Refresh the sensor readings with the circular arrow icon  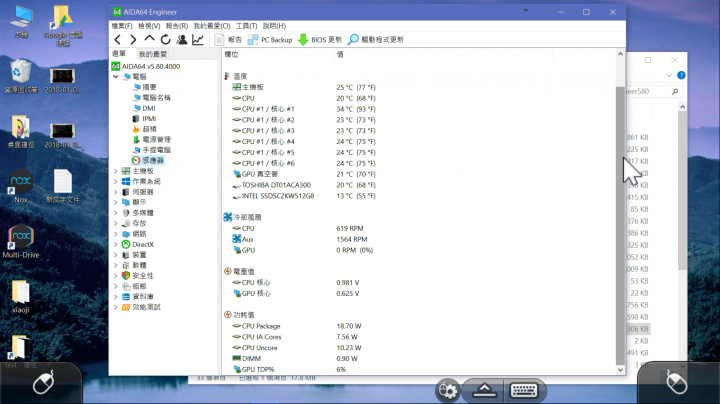click(x=165, y=39)
